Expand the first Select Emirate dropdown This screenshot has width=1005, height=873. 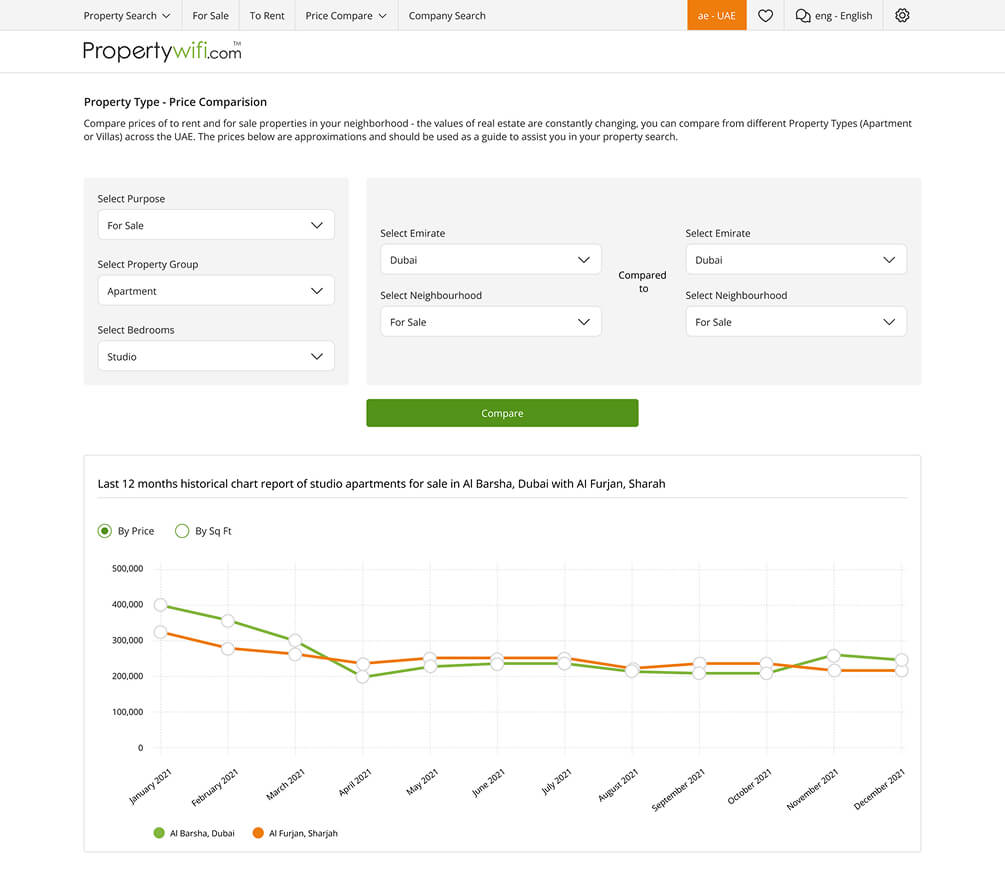(490, 259)
